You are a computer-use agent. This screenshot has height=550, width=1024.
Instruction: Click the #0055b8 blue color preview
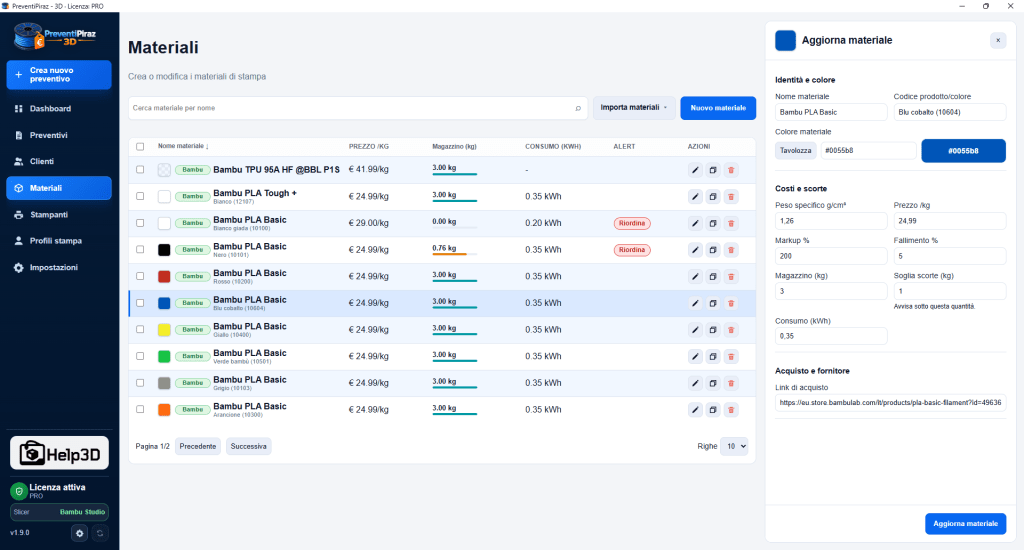coord(963,151)
